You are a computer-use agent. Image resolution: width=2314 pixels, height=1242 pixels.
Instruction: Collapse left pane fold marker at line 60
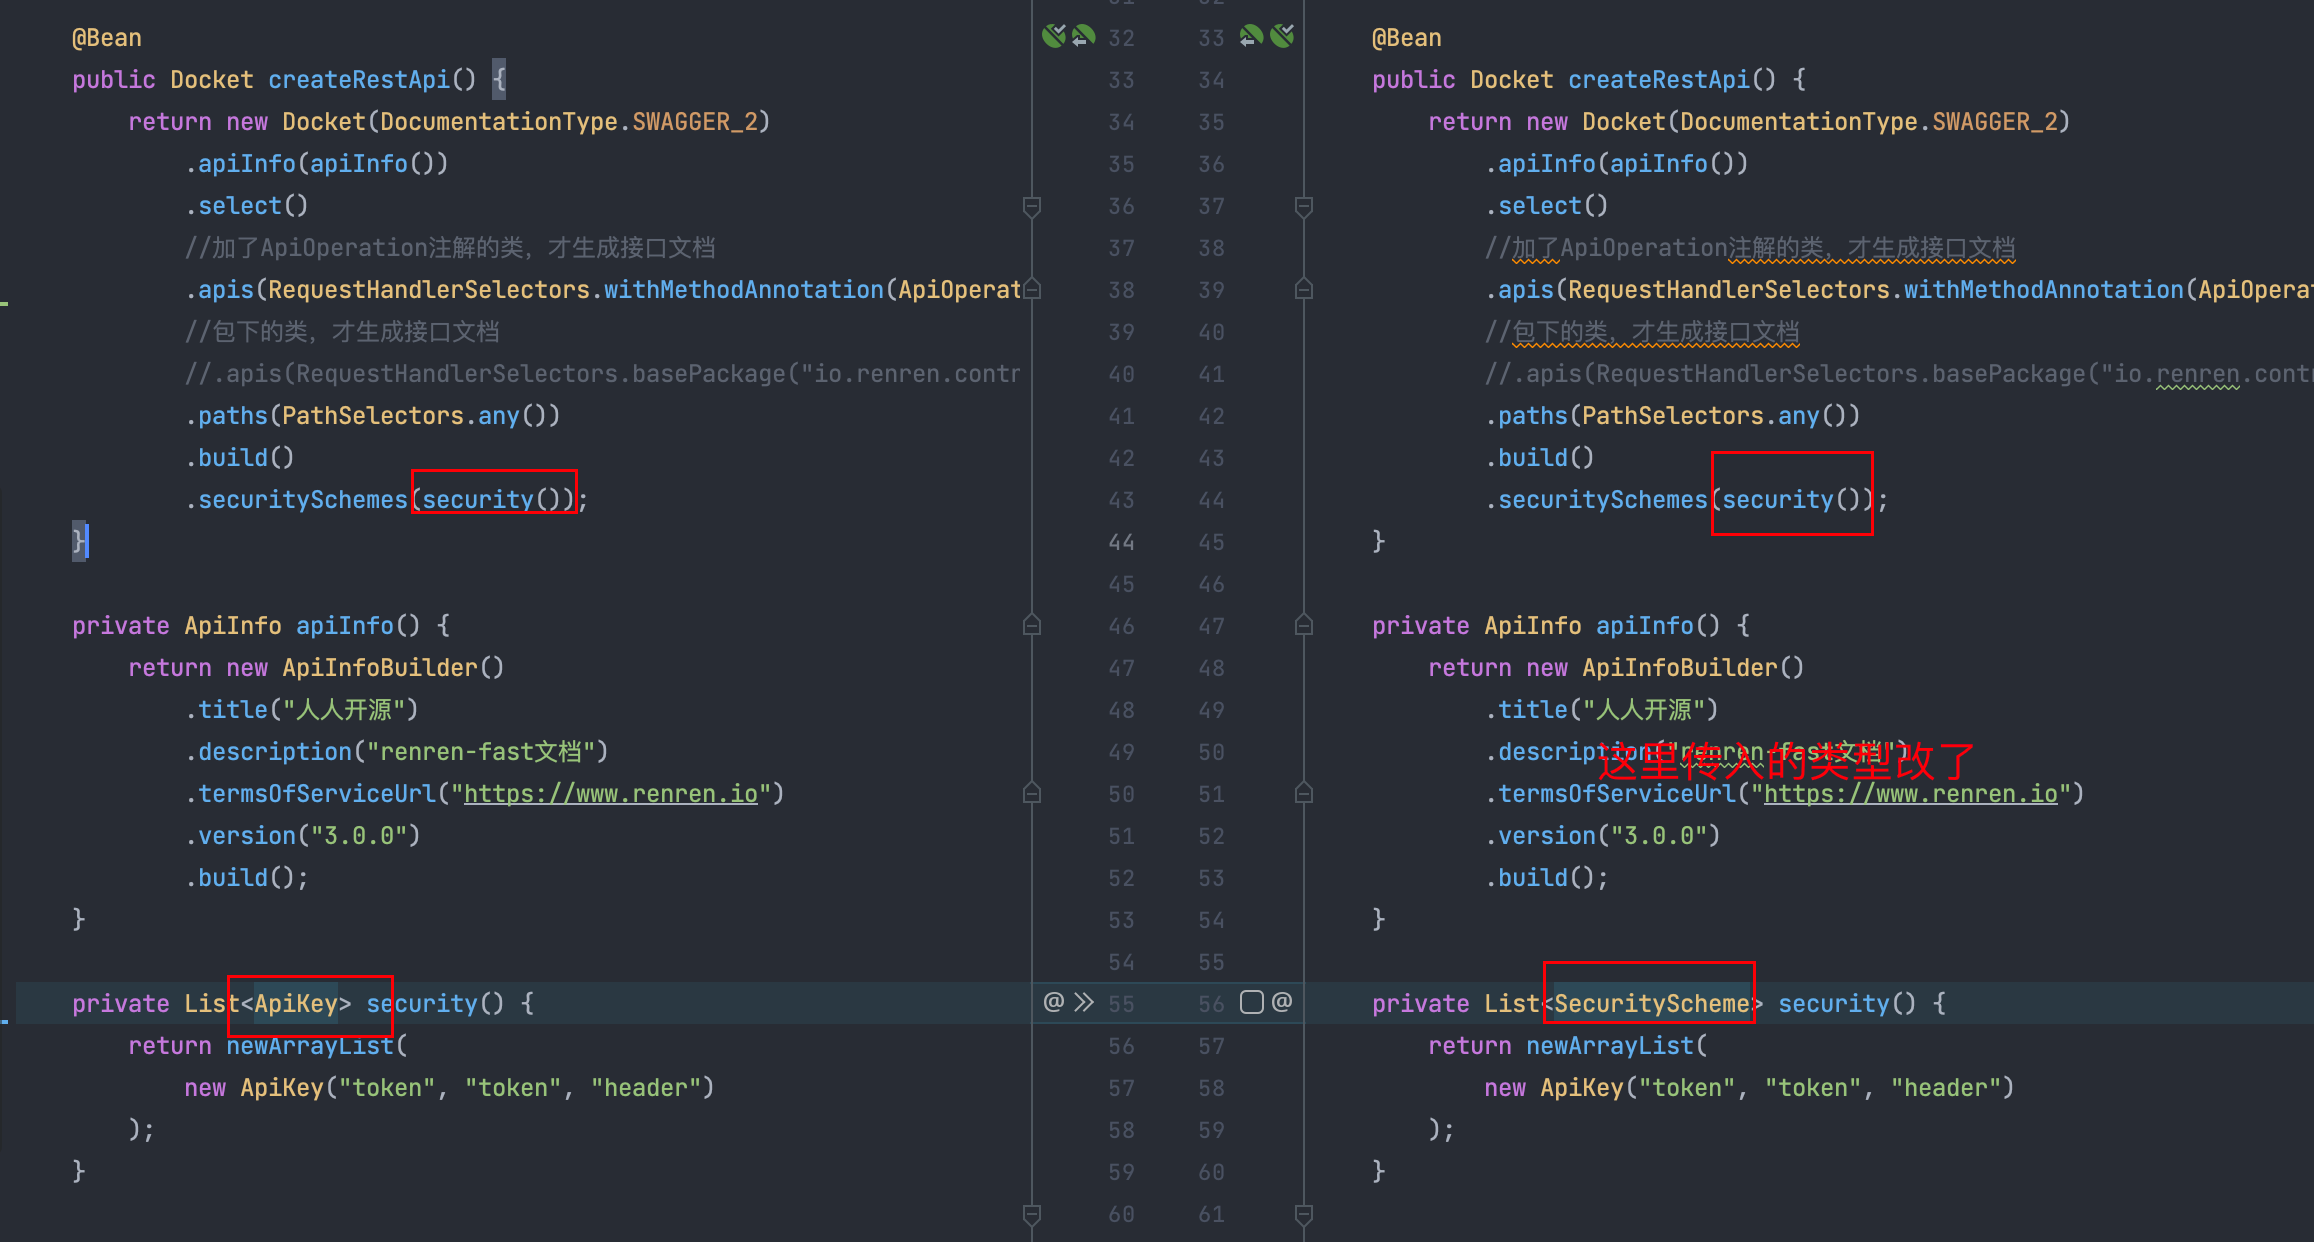coord(1032,1214)
